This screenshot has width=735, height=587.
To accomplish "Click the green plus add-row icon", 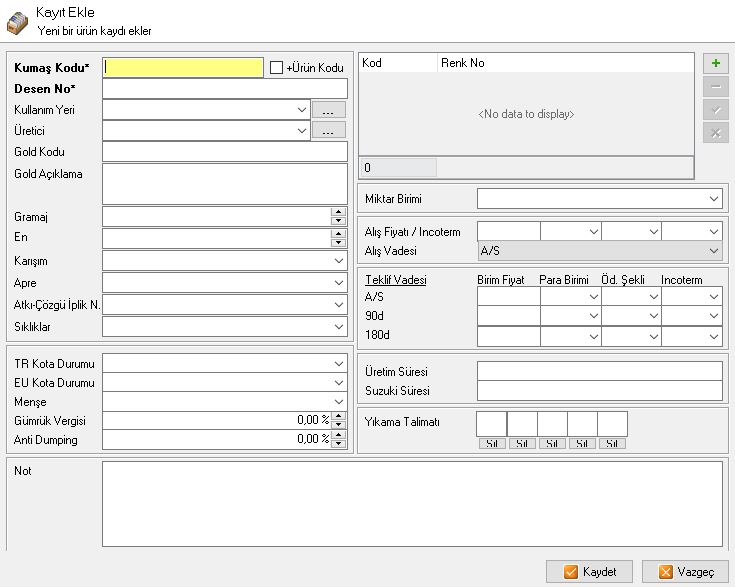I will (x=715, y=63).
